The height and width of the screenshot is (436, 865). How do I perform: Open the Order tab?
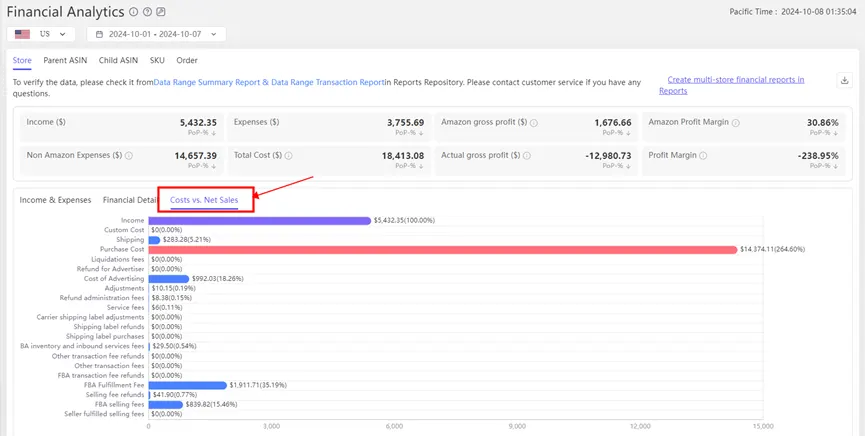click(187, 61)
